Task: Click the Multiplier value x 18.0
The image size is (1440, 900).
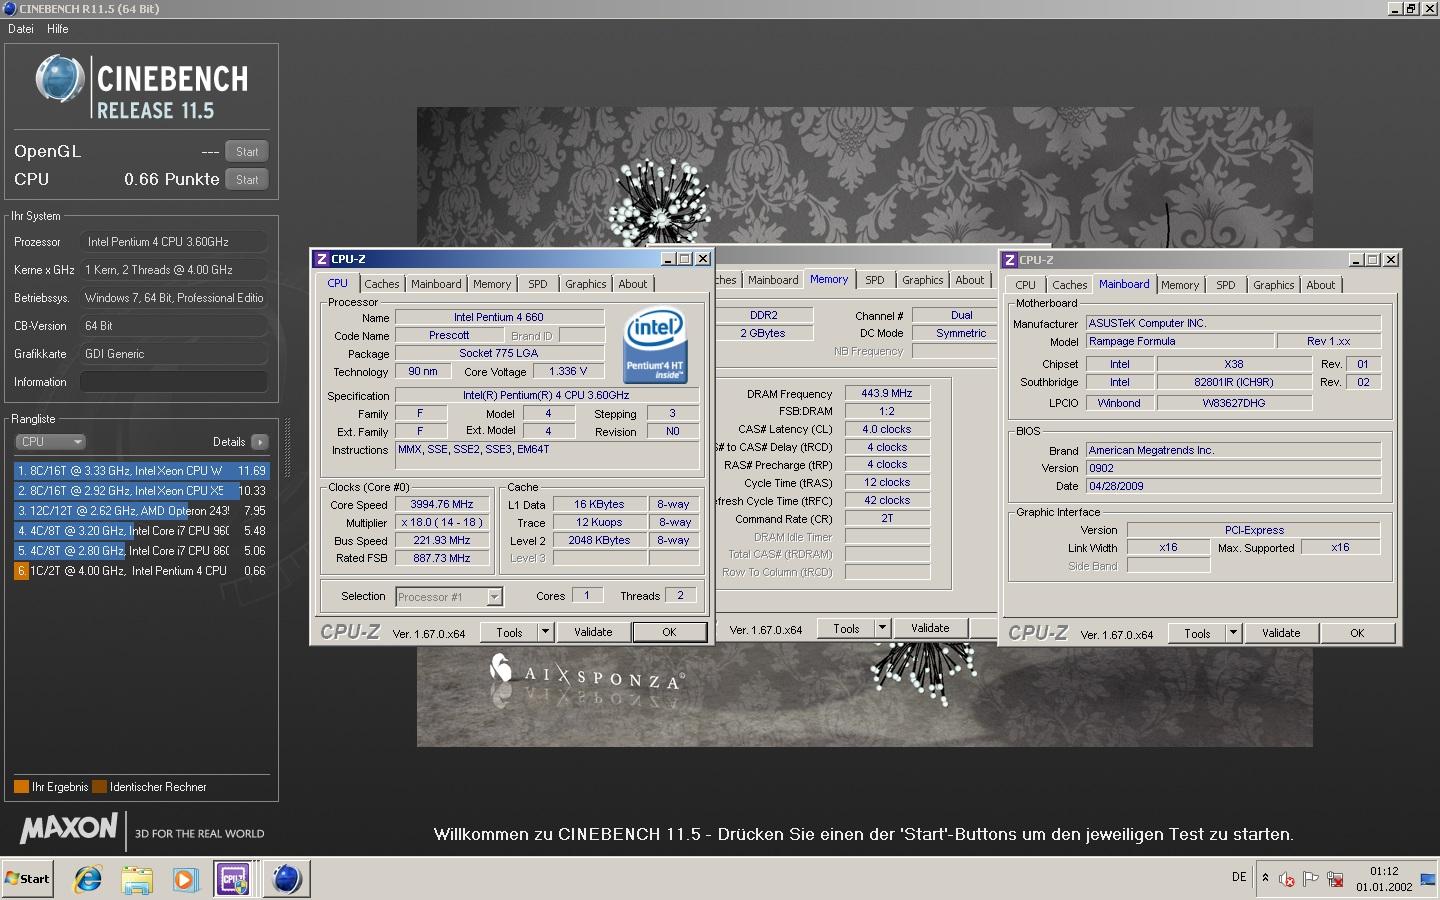Action: coord(442,522)
